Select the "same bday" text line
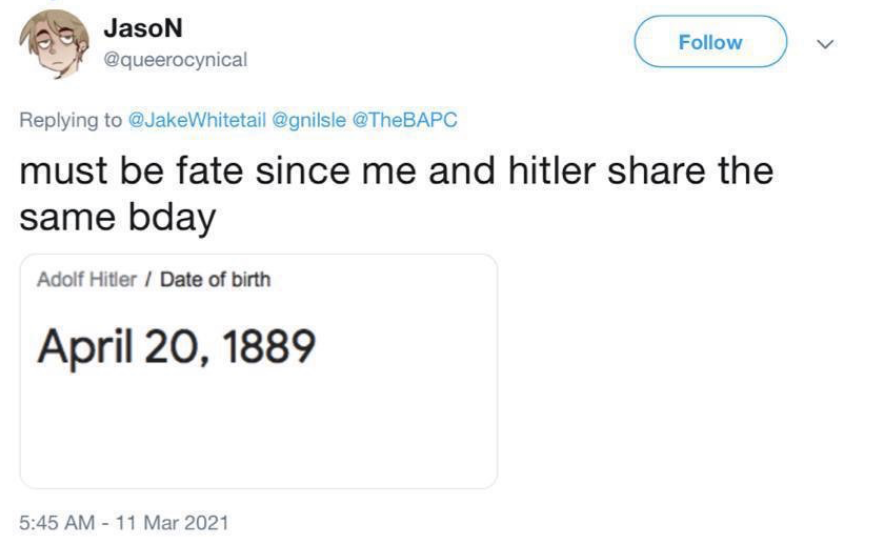This screenshot has width=872, height=537. coord(117,216)
